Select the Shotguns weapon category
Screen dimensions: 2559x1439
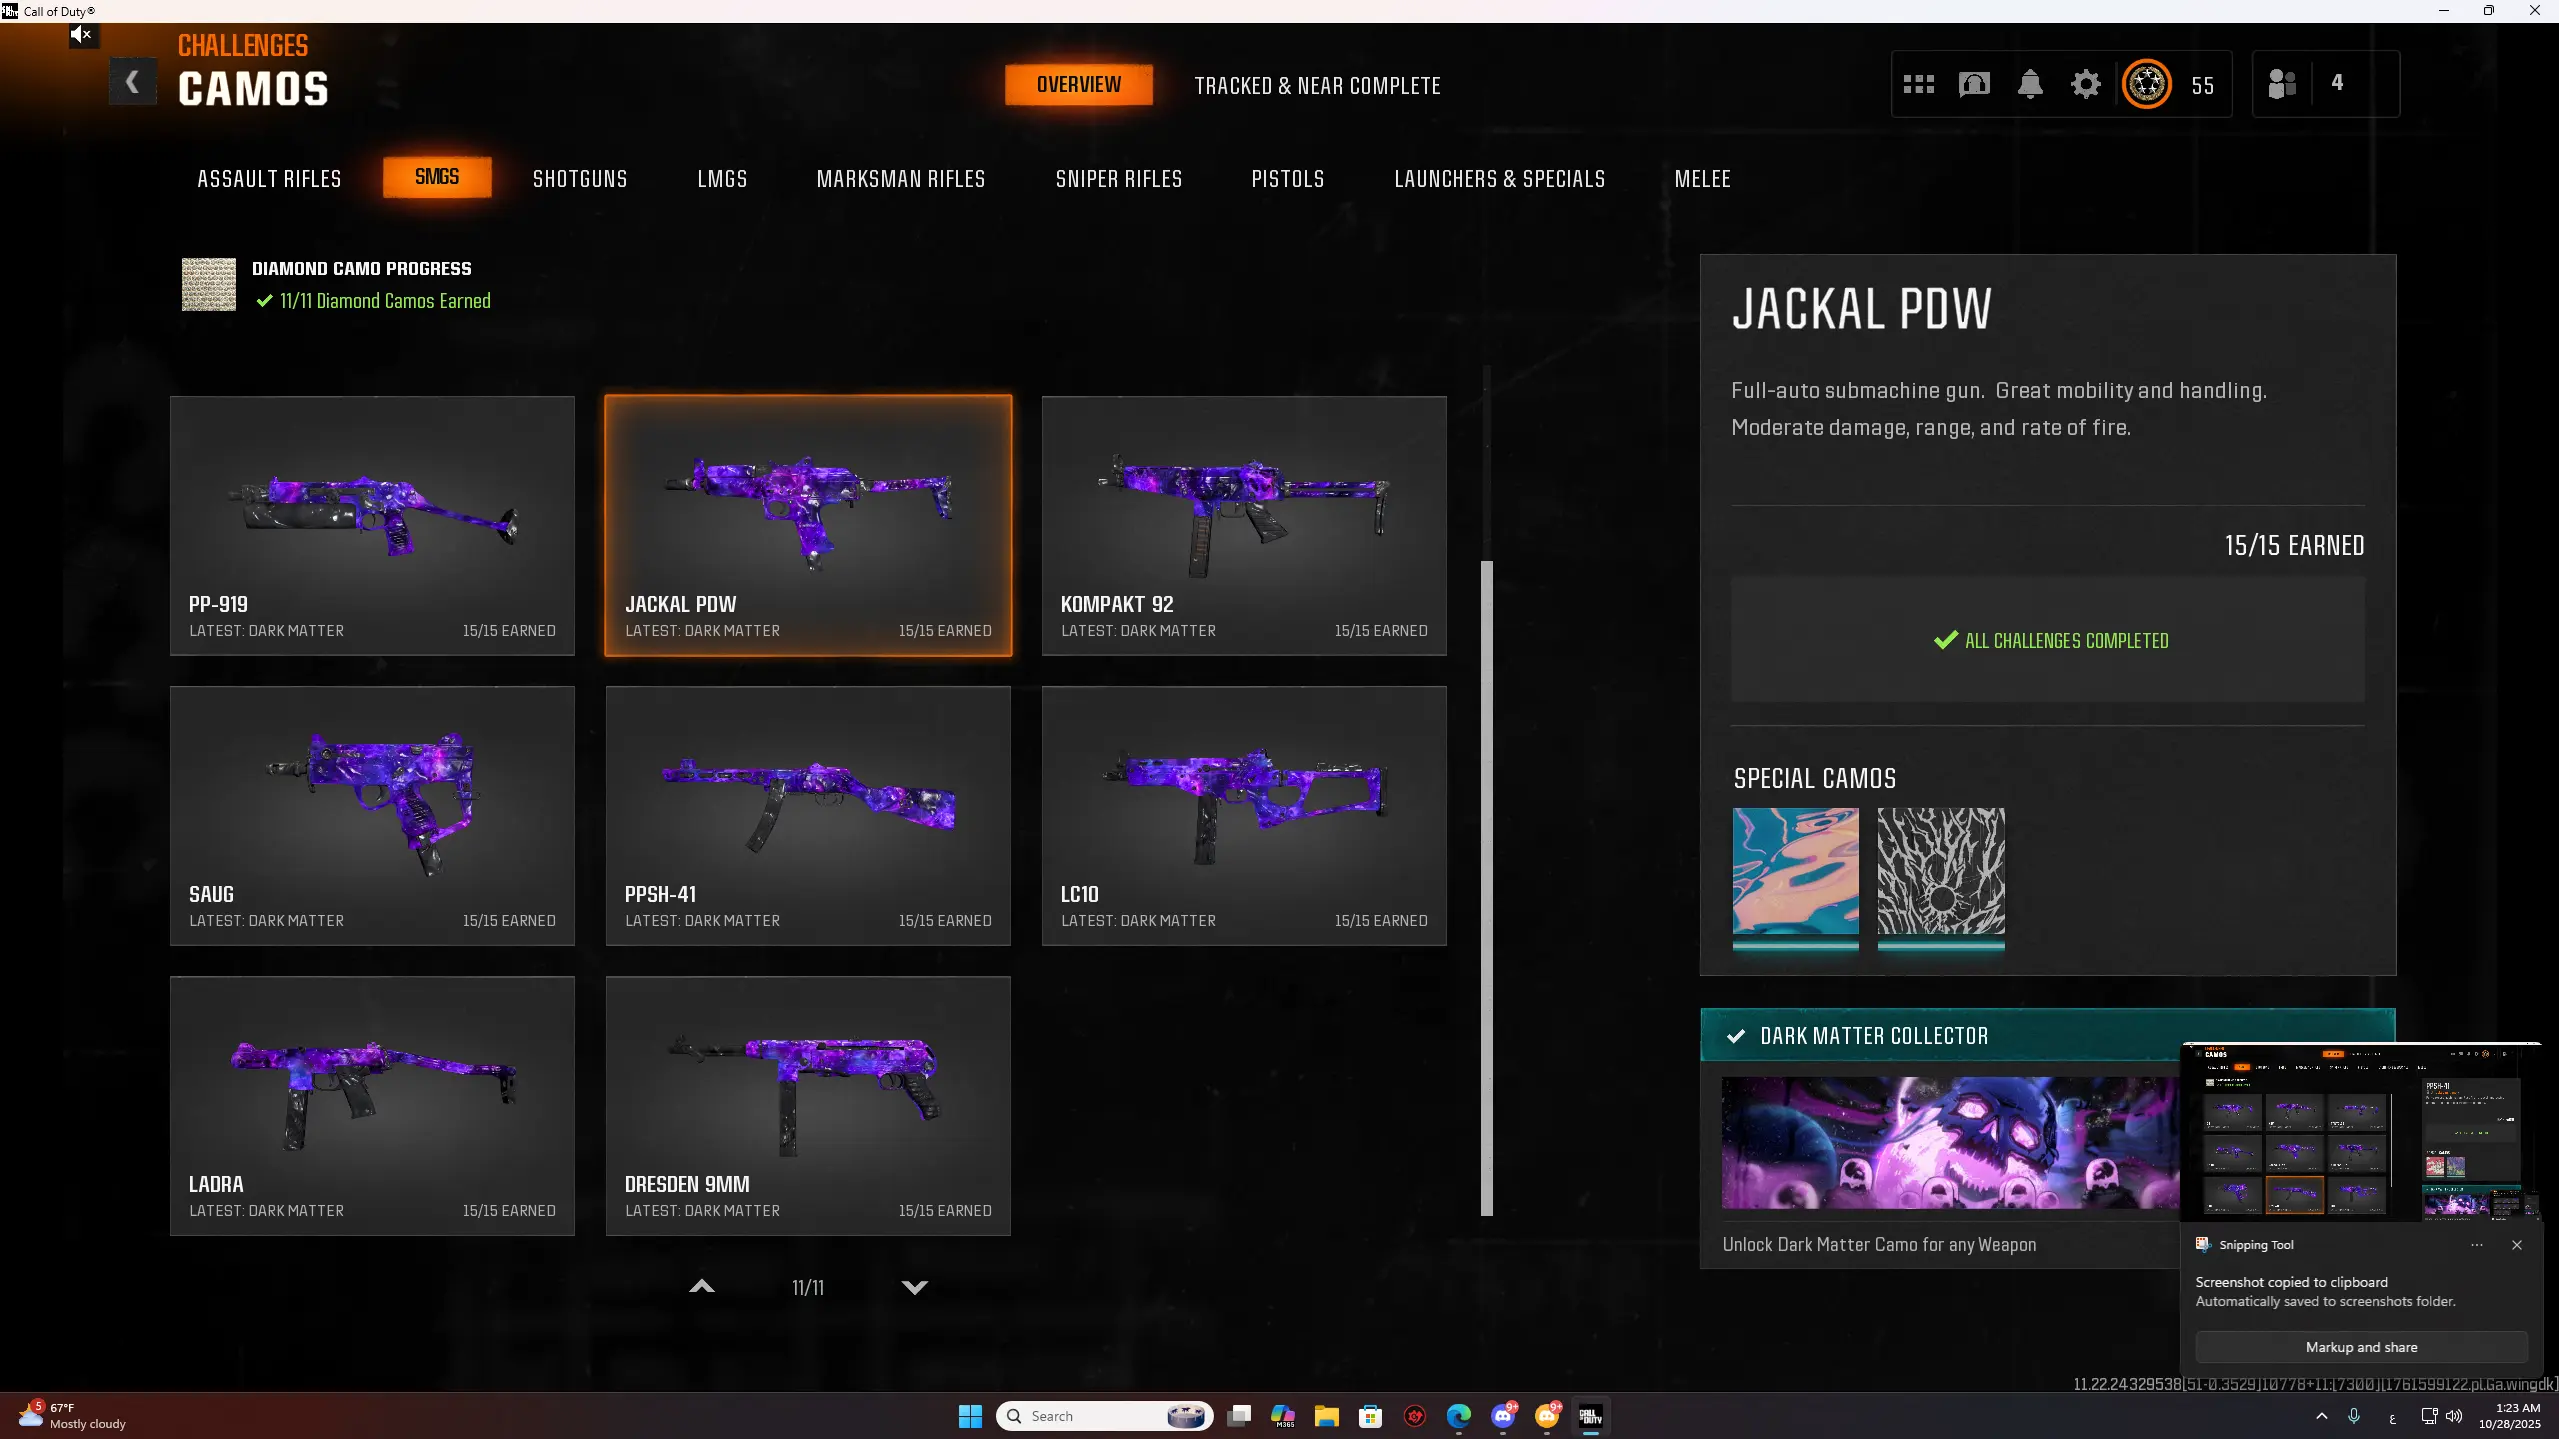pyautogui.click(x=580, y=179)
